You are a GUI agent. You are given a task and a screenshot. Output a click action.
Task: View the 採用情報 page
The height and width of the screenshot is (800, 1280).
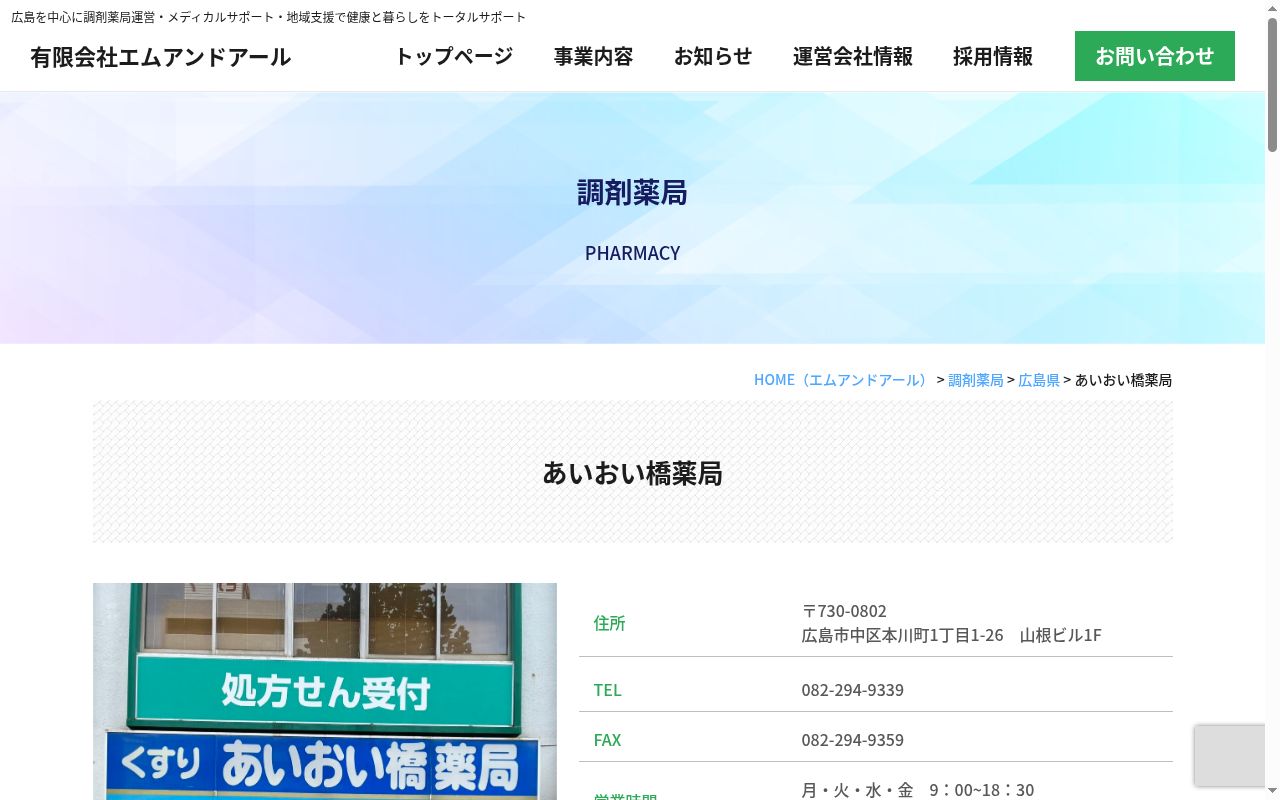click(x=993, y=56)
